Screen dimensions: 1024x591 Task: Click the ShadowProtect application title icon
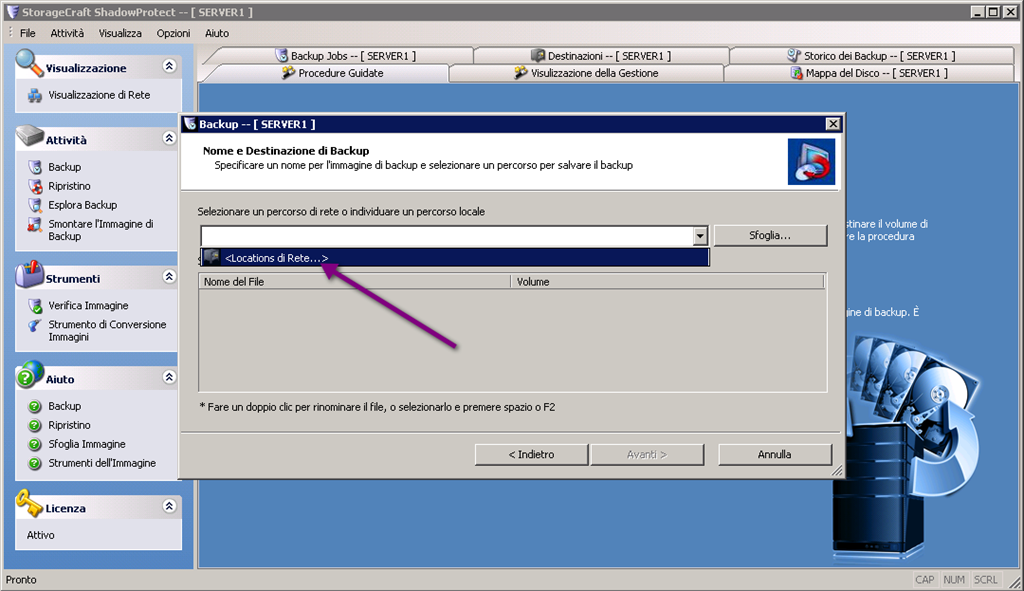tap(12, 12)
